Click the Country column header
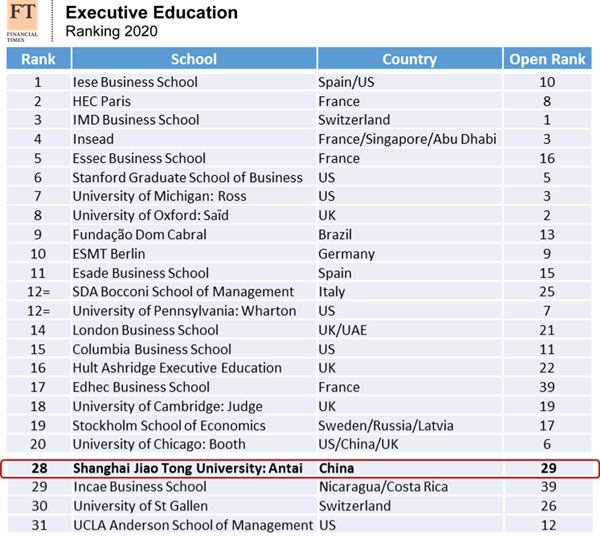The height and width of the screenshot is (536, 600). [409, 60]
